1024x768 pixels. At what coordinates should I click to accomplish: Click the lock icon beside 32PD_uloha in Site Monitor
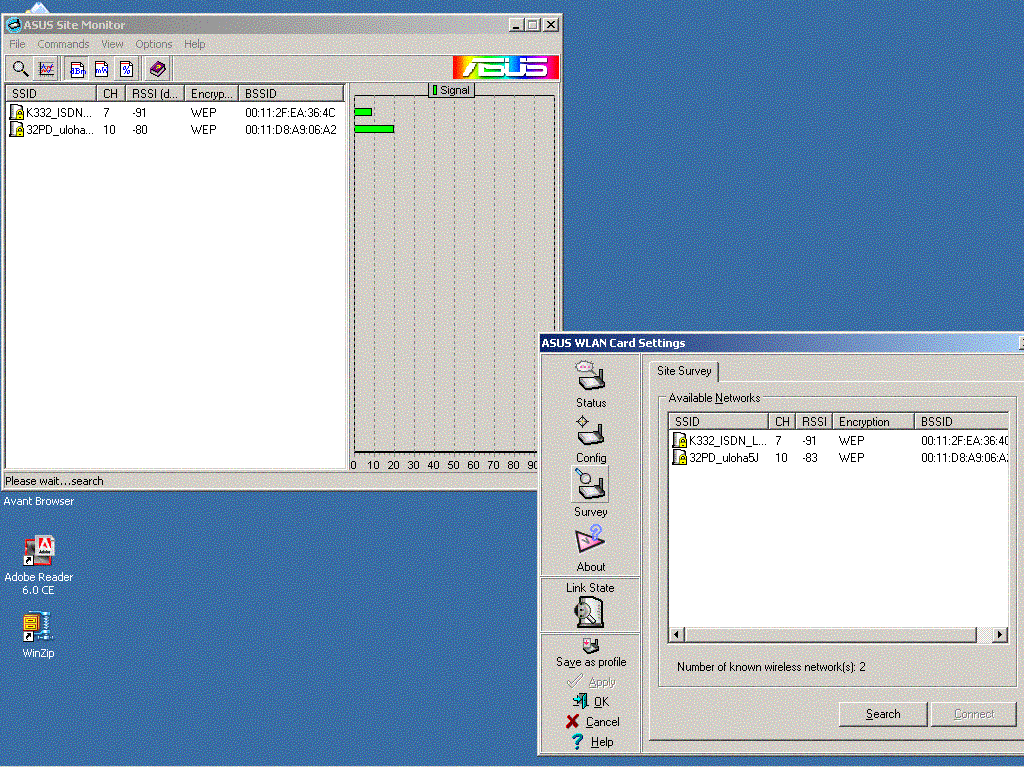click(x=16, y=129)
